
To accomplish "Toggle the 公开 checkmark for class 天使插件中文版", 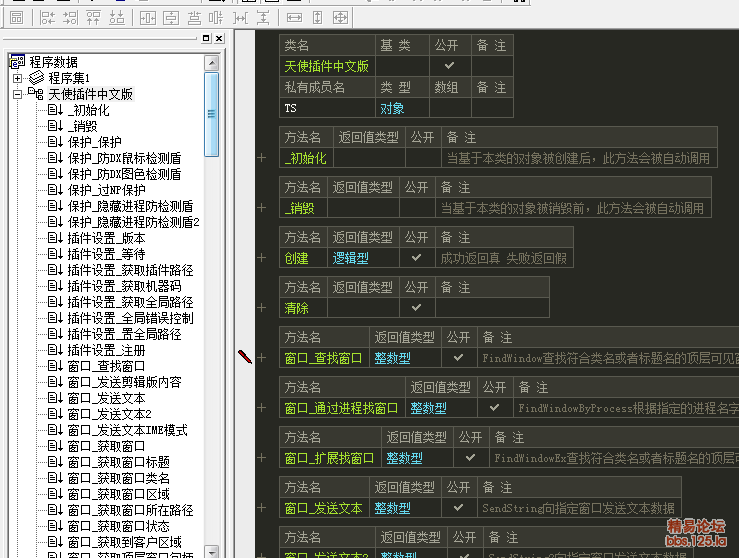I will [450, 66].
